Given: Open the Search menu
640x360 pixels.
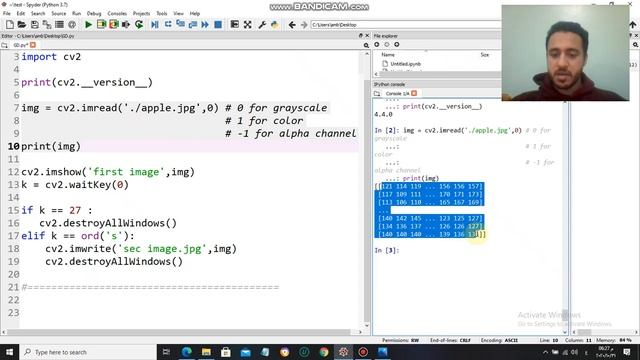Looking at the screenshot, I should [38, 13].
